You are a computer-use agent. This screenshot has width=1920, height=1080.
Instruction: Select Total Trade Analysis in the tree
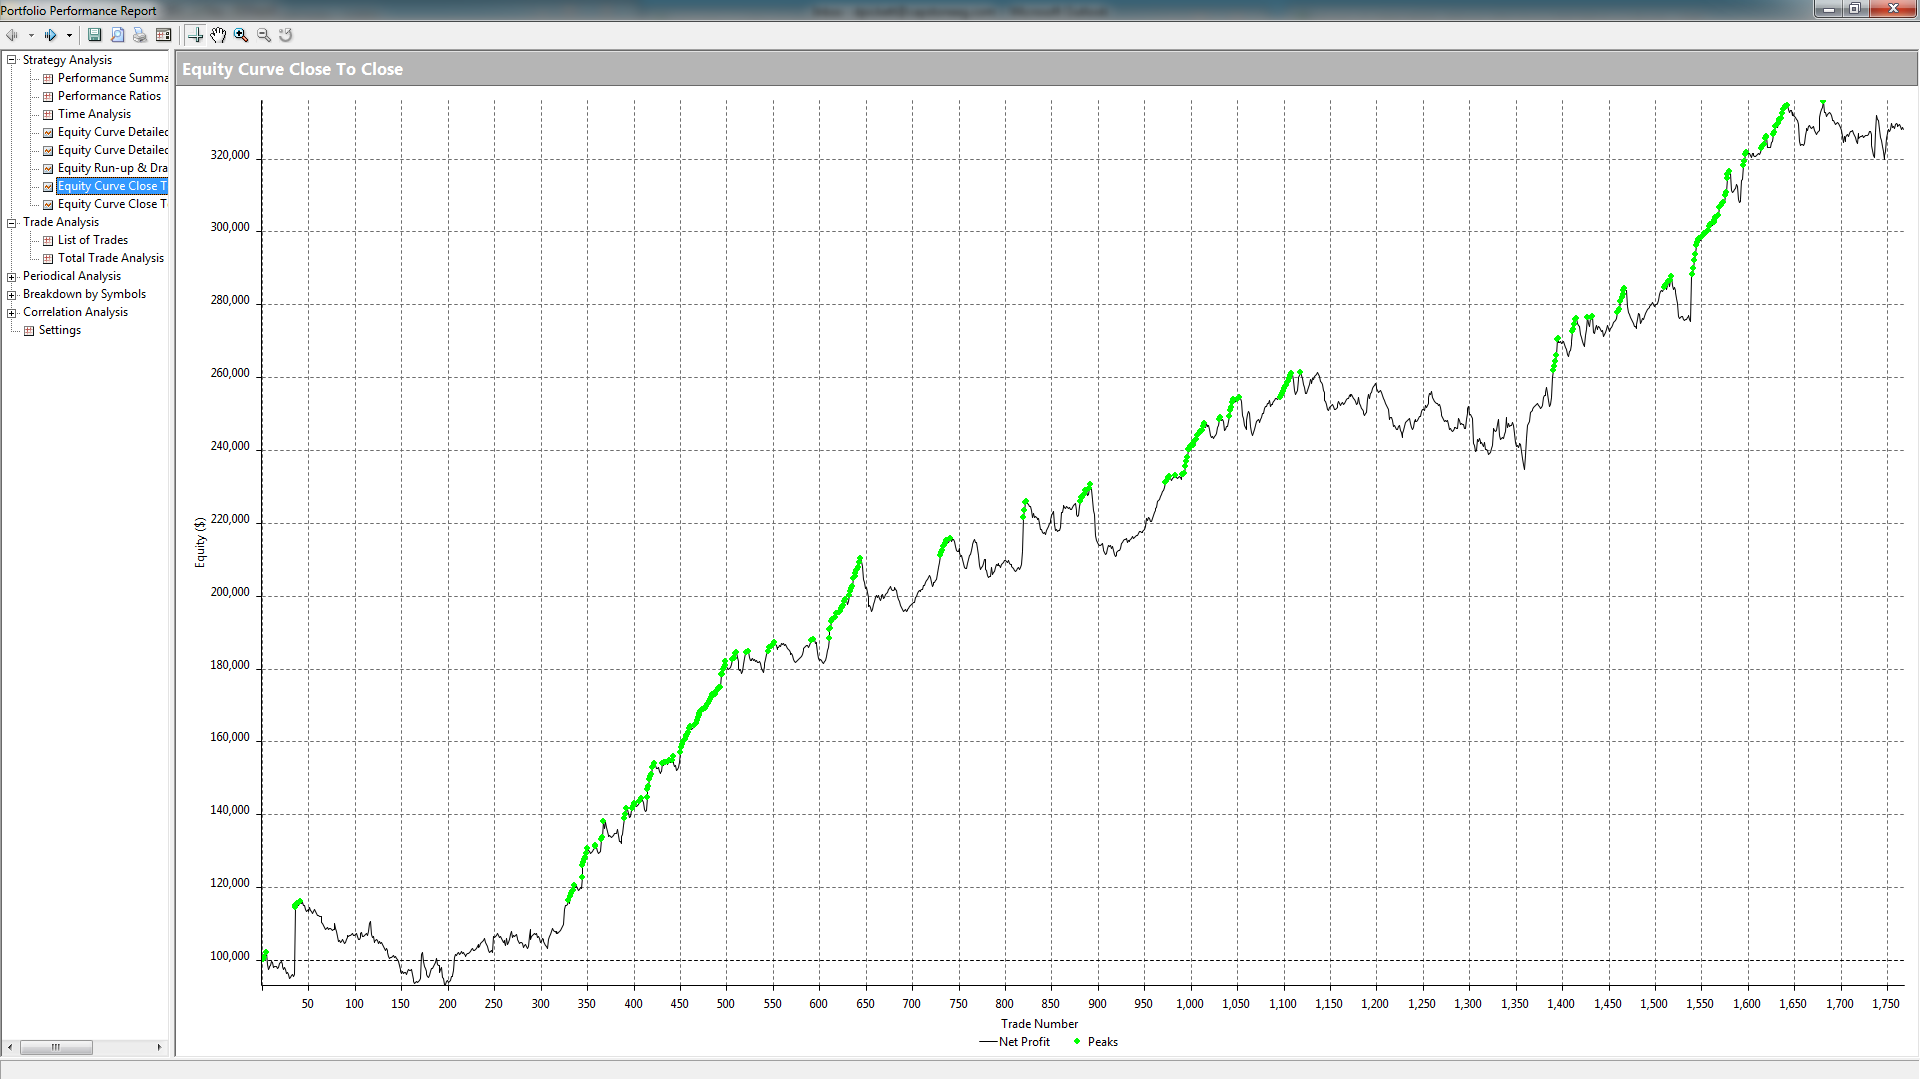[111, 258]
